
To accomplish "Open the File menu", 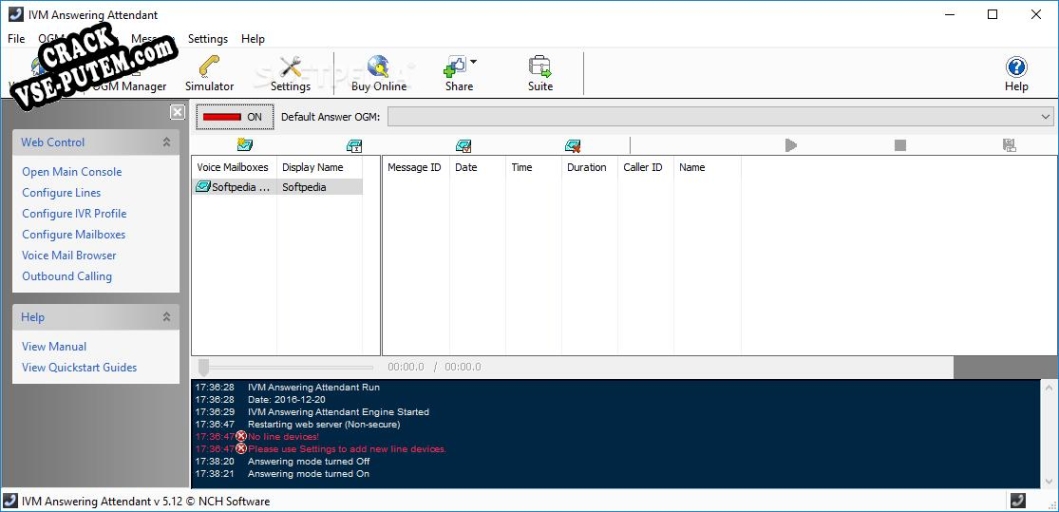I will click(x=16, y=39).
